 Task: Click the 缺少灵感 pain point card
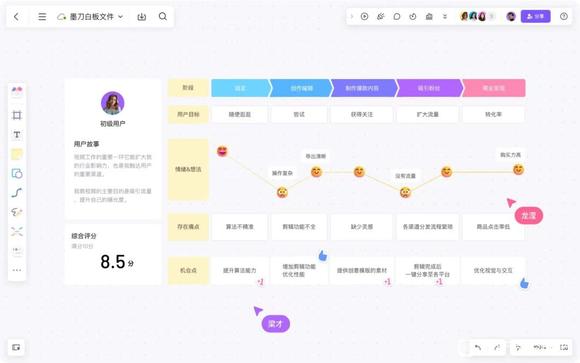pyautogui.click(x=361, y=226)
